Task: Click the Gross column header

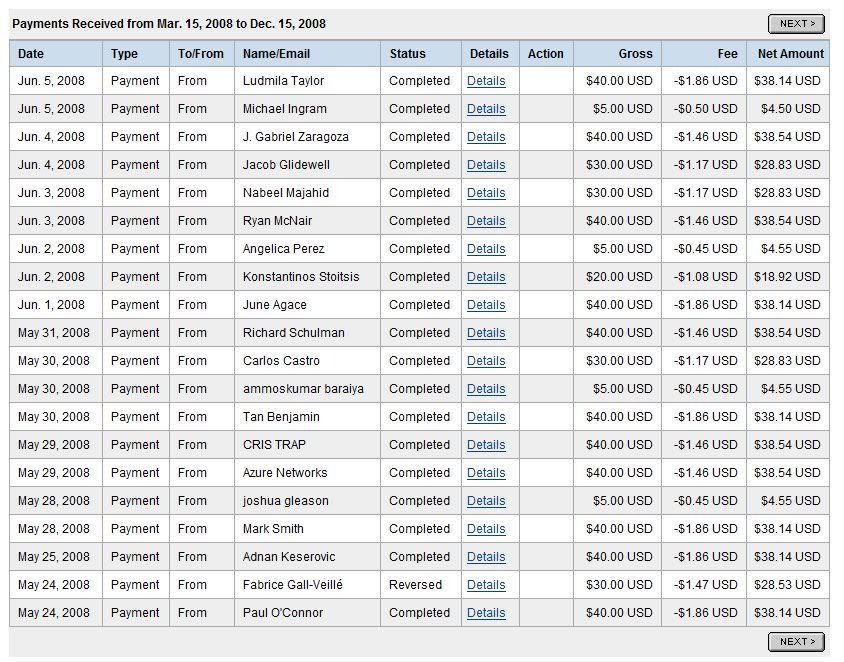Action: pyautogui.click(x=635, y=54)
